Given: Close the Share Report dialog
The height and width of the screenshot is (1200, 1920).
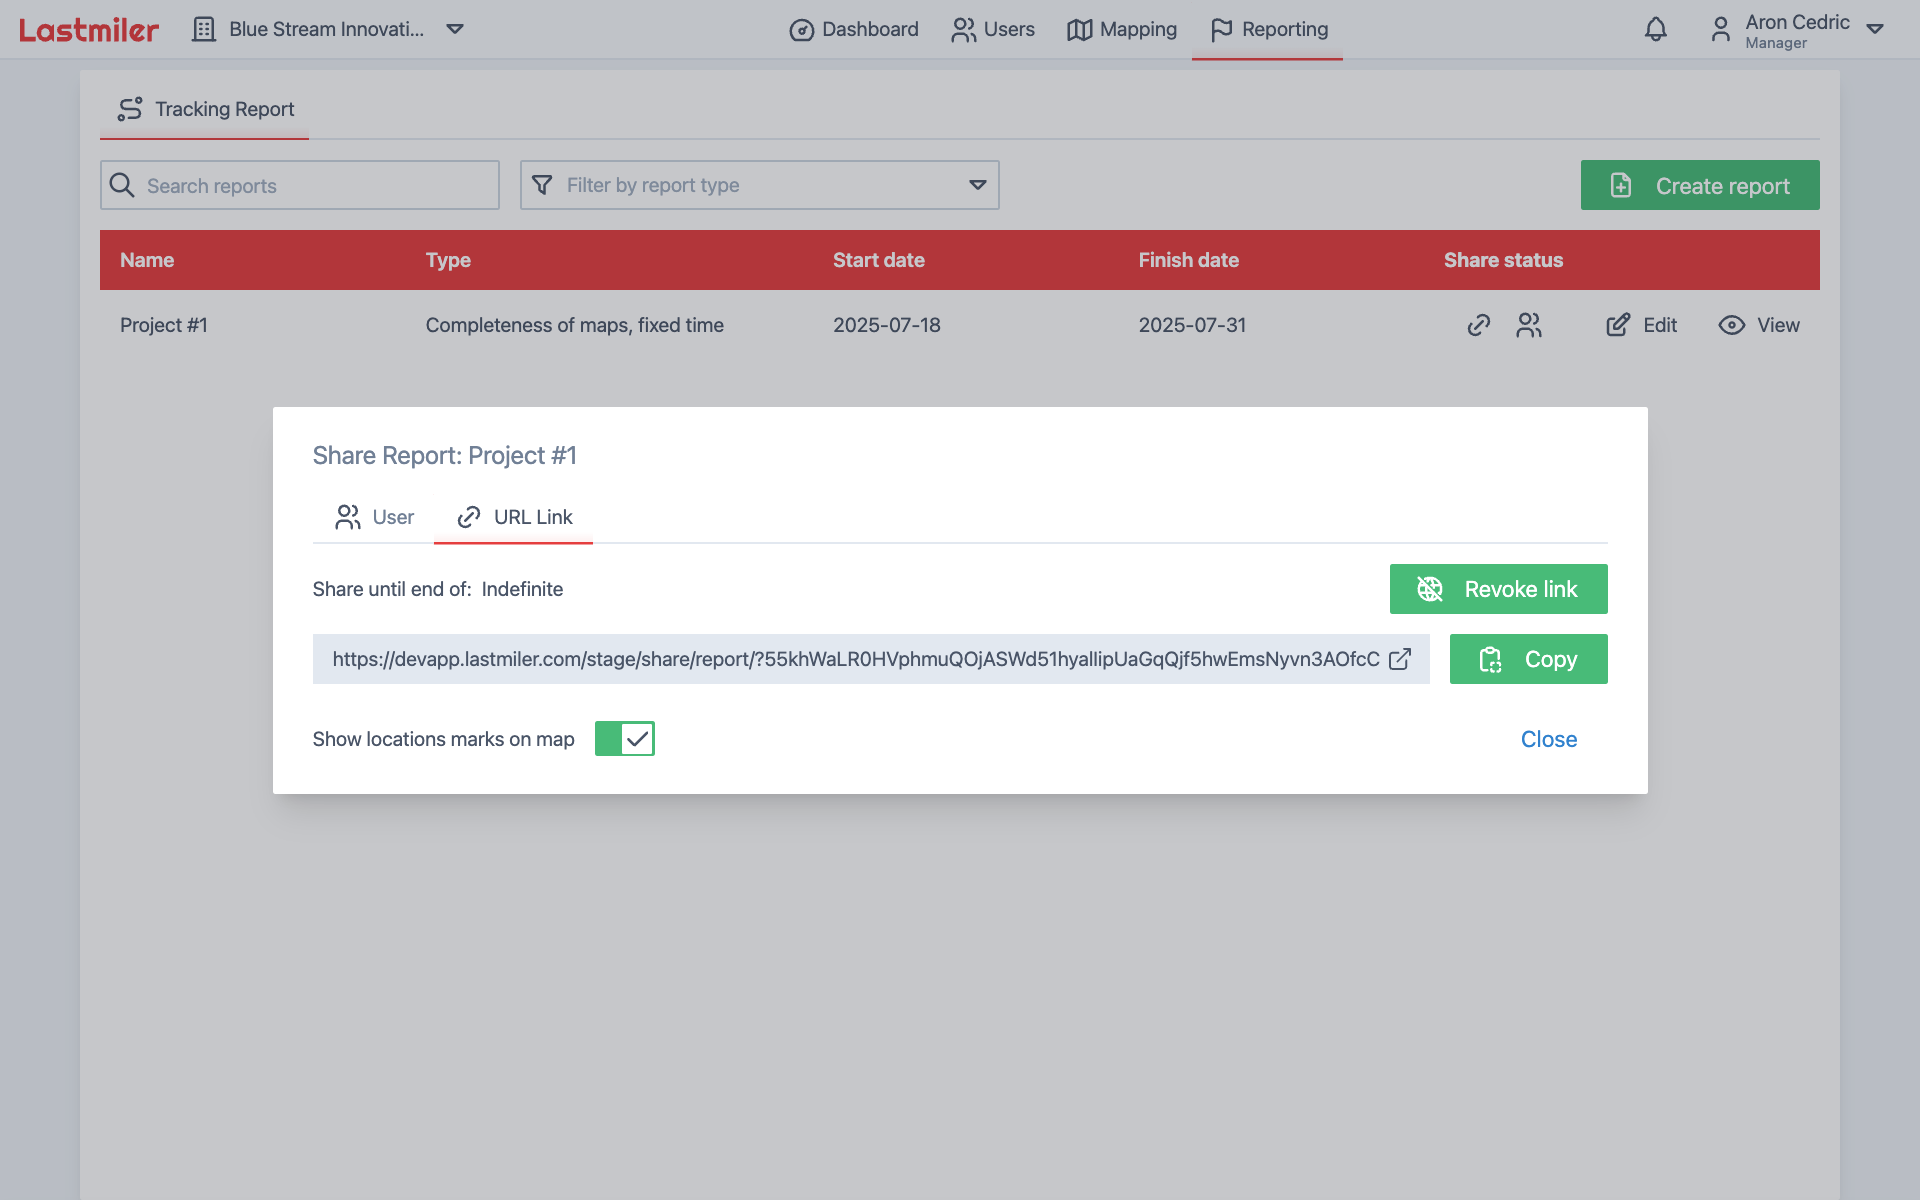Looking at the screenshot, I should tap(1548, 739).
